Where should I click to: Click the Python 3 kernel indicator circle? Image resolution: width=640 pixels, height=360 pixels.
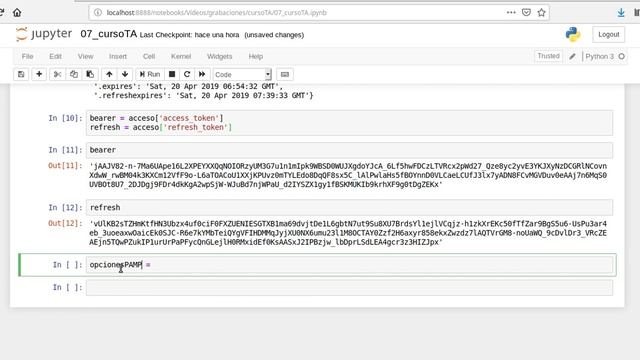coord(622,56)
